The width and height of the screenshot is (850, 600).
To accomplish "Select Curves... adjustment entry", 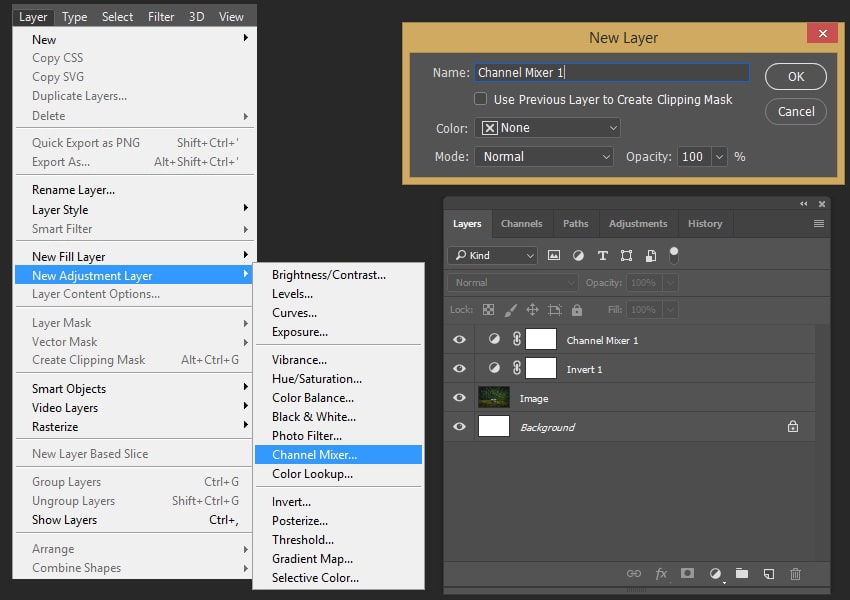I will click(x=338, y=313).
